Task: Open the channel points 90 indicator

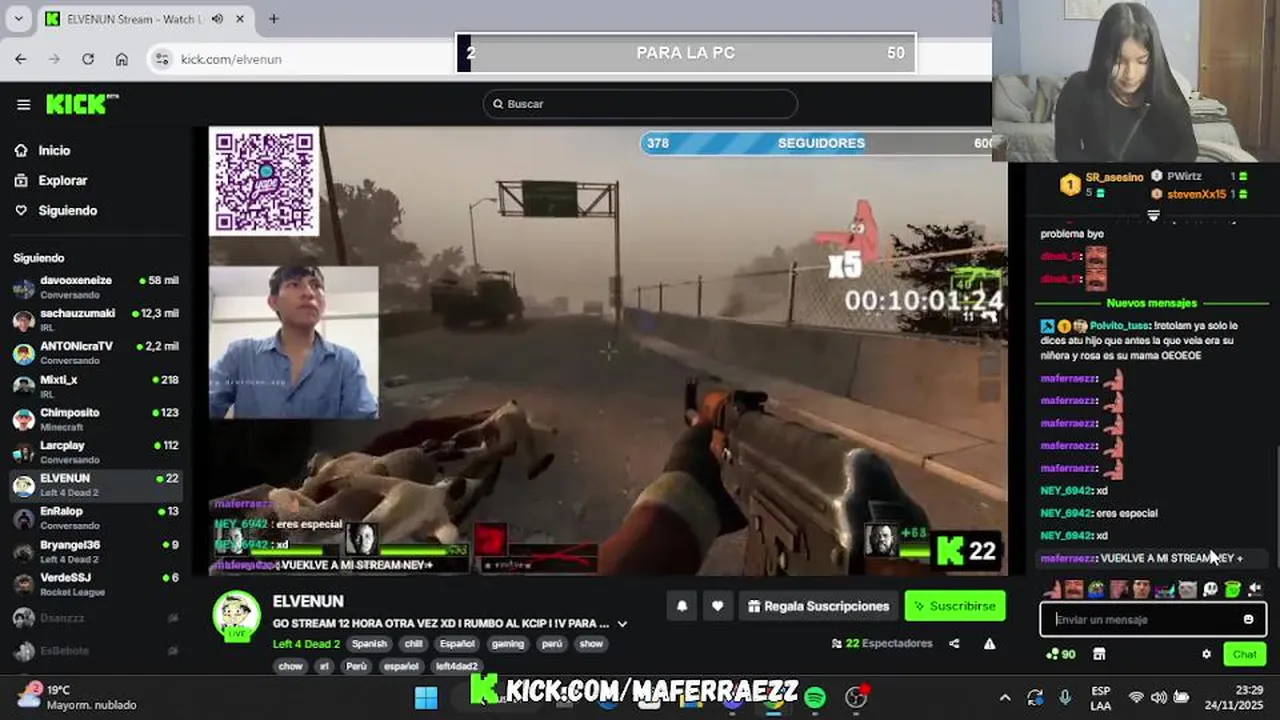Action: tap(1061, 654)
